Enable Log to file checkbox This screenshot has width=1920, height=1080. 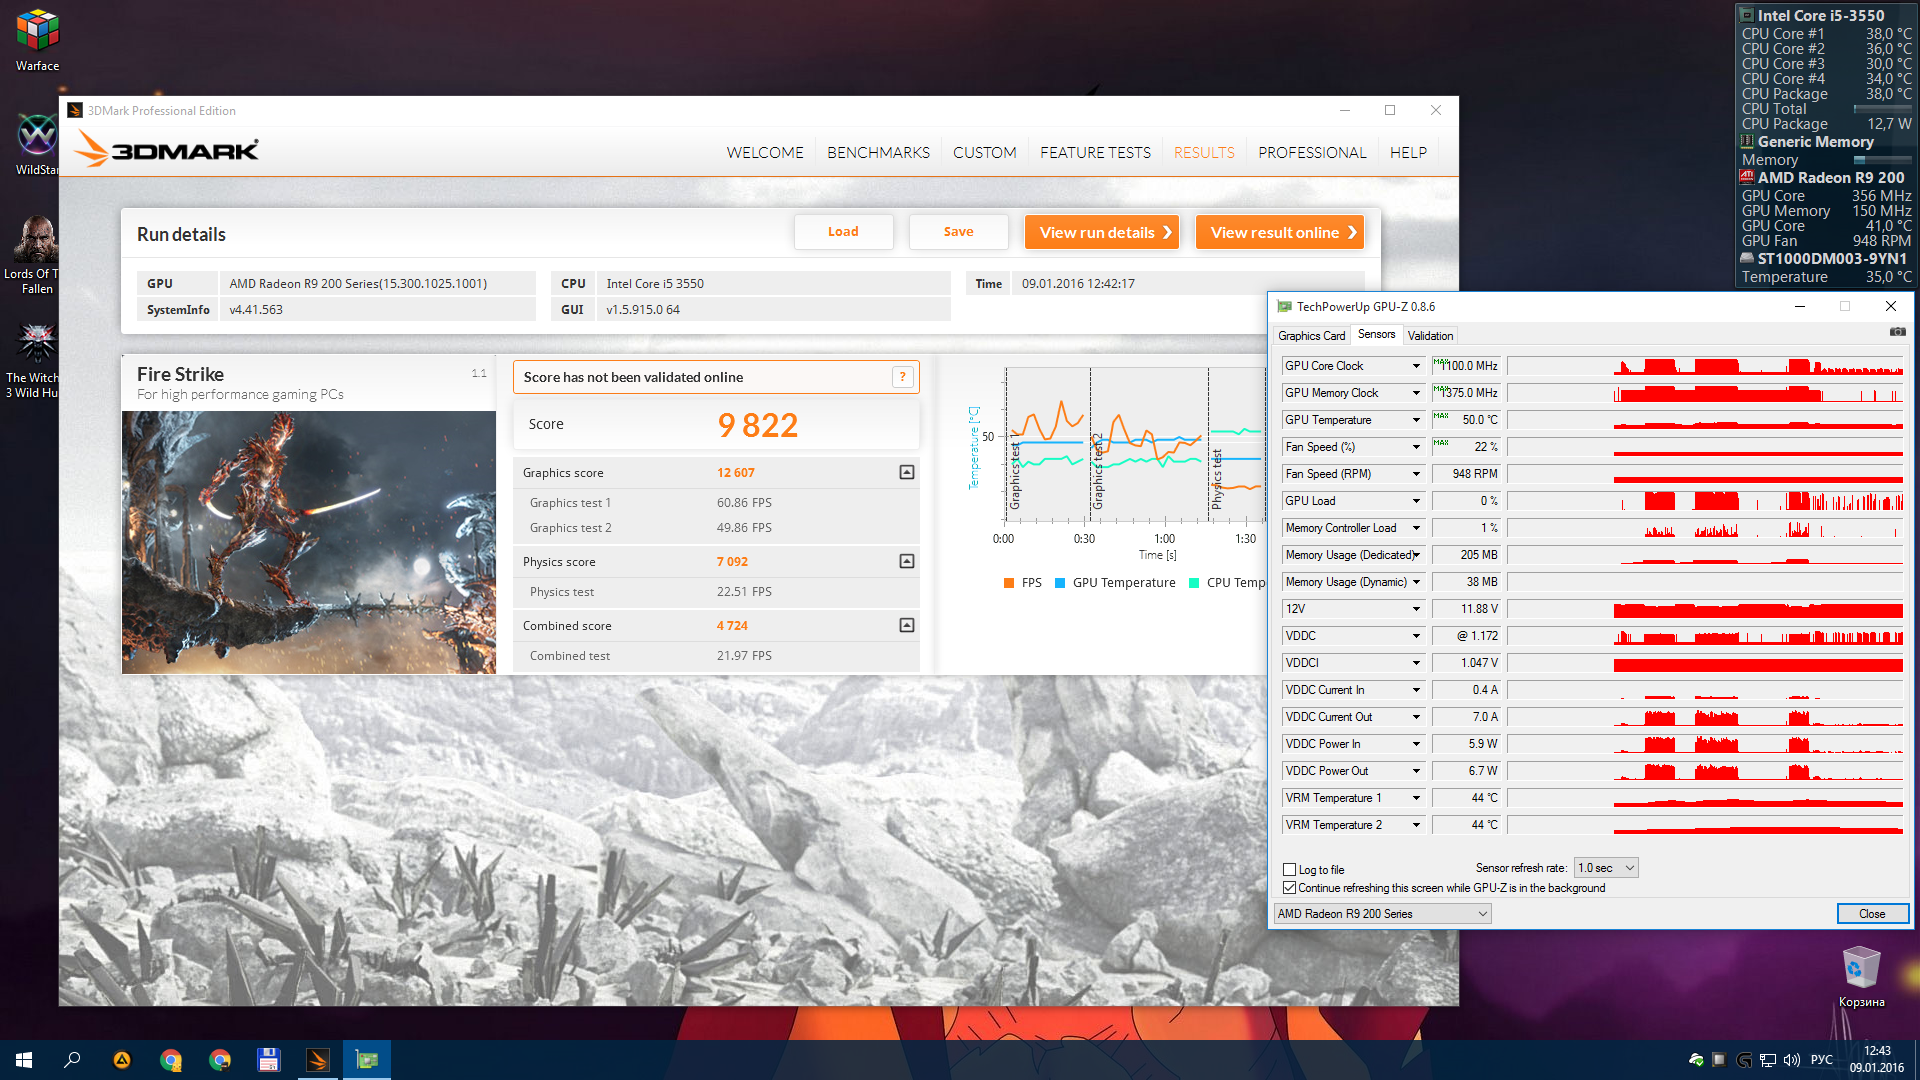pos(1290,870)
